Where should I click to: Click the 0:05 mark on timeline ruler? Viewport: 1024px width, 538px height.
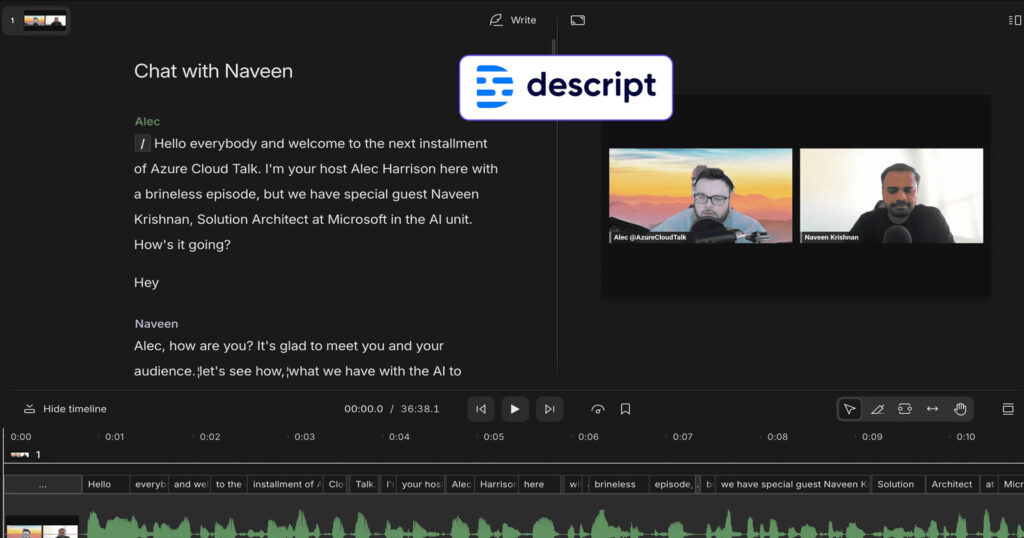pos(493,437)
